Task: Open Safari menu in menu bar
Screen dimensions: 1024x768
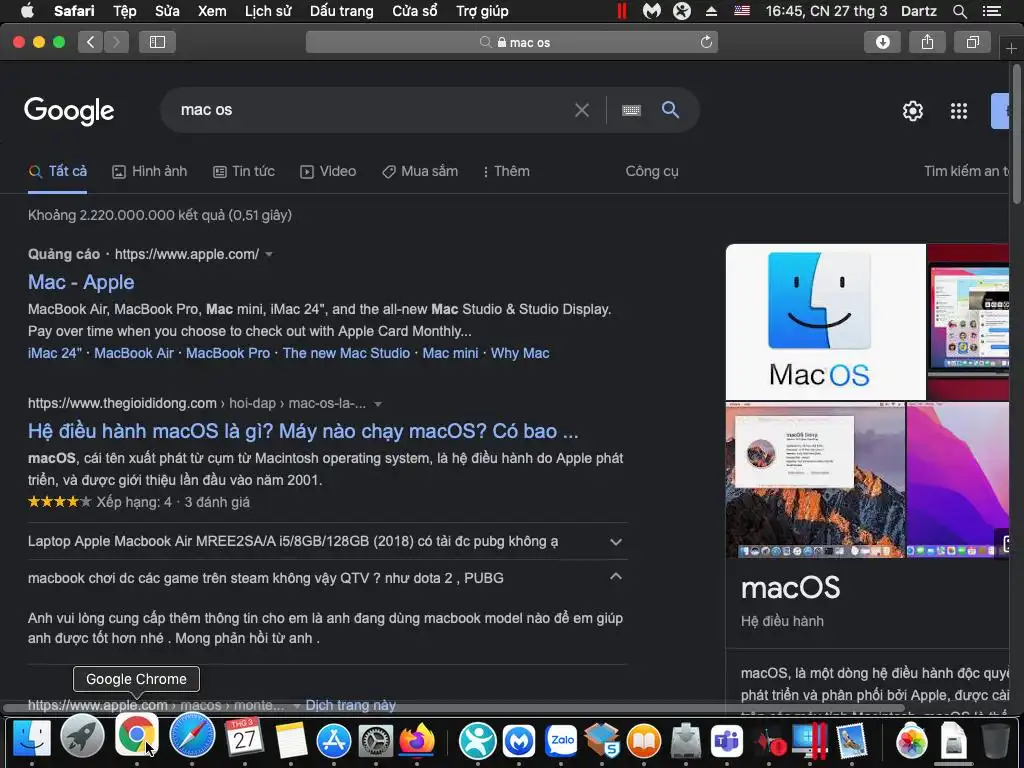Action: [74, 11]
